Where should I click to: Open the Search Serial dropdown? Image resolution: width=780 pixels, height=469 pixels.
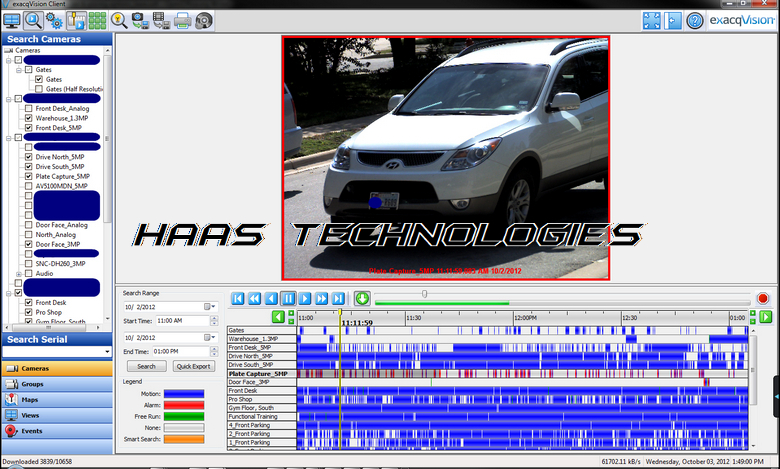coord(107,352)
